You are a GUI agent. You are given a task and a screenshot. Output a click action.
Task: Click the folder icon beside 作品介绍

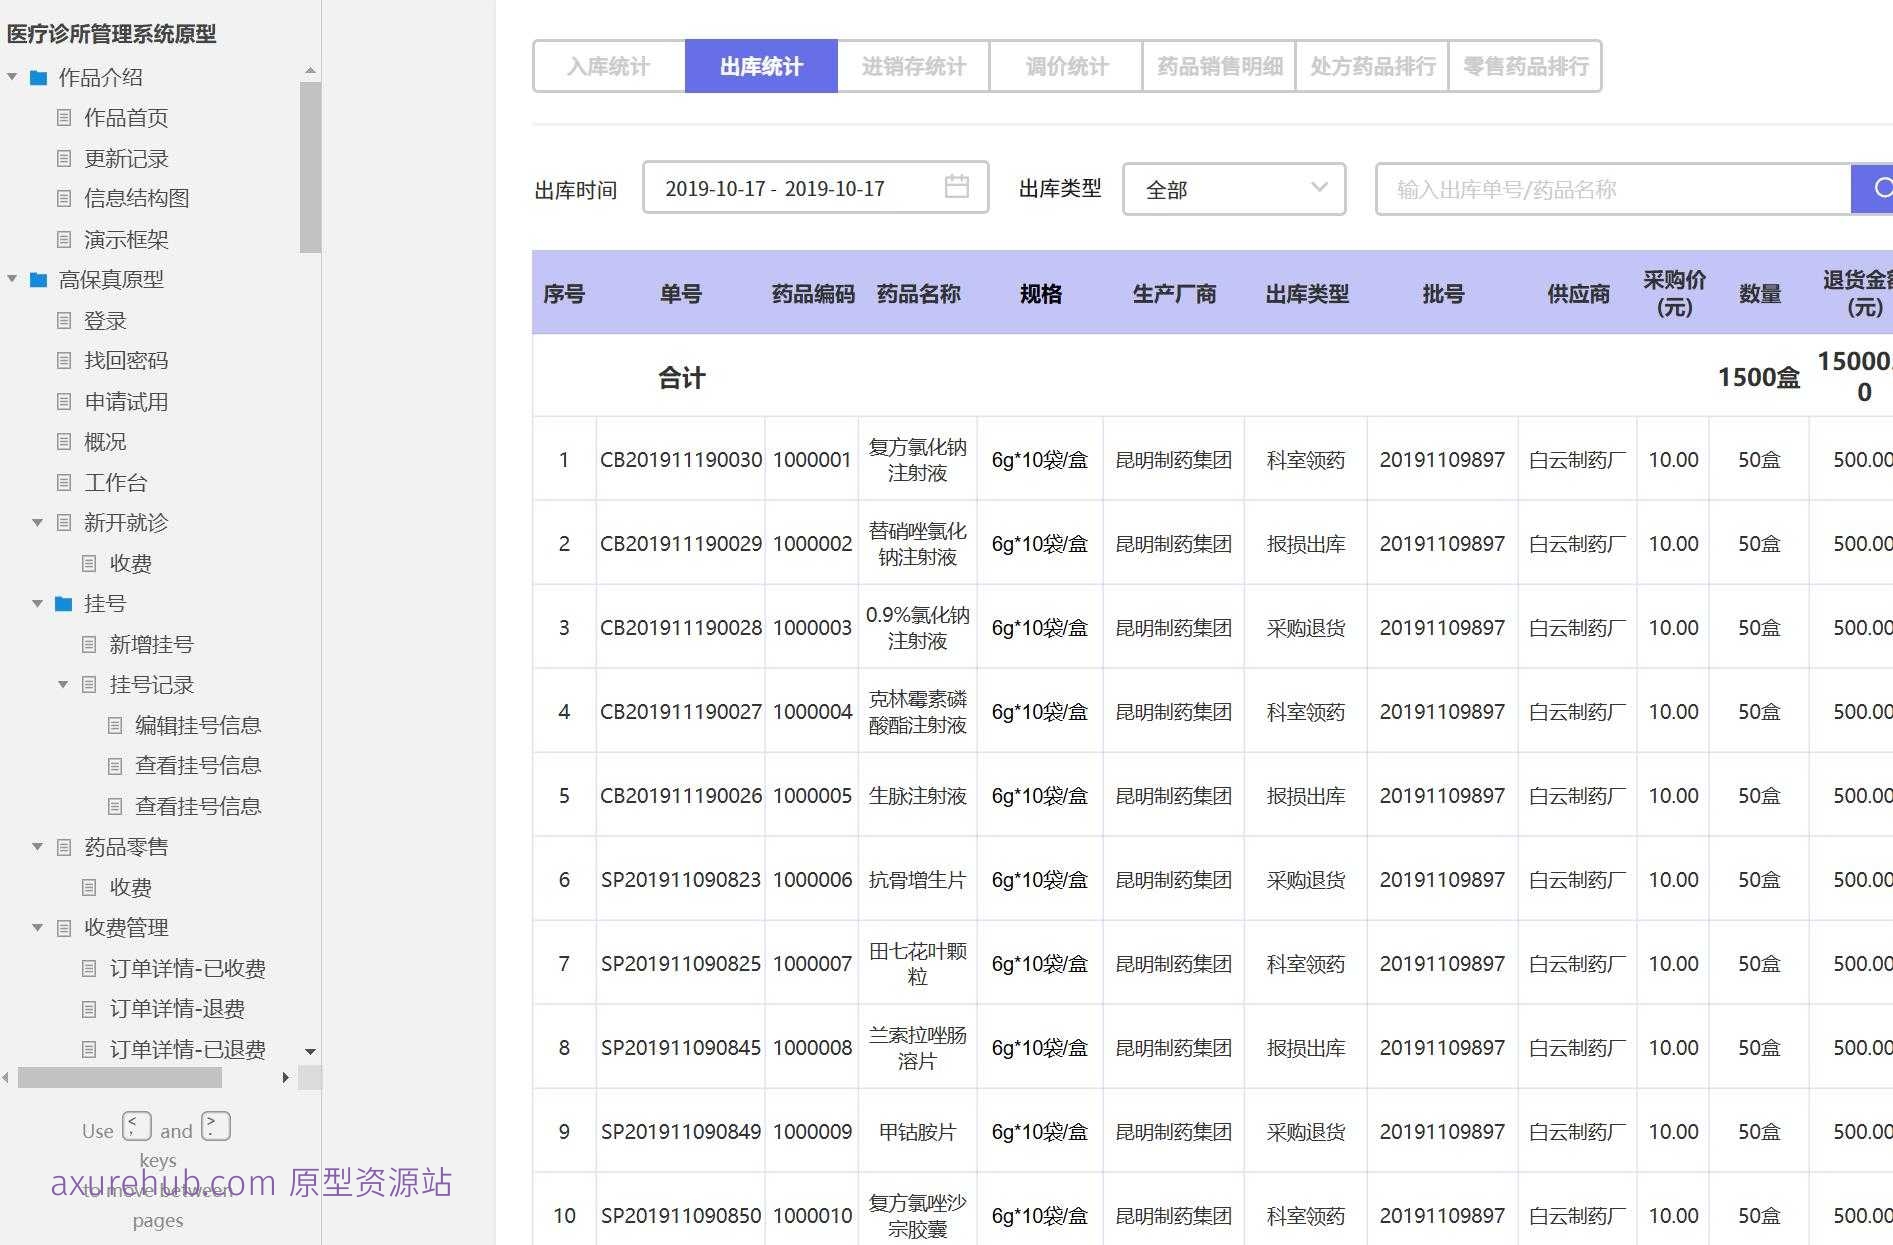click(37, 76)
